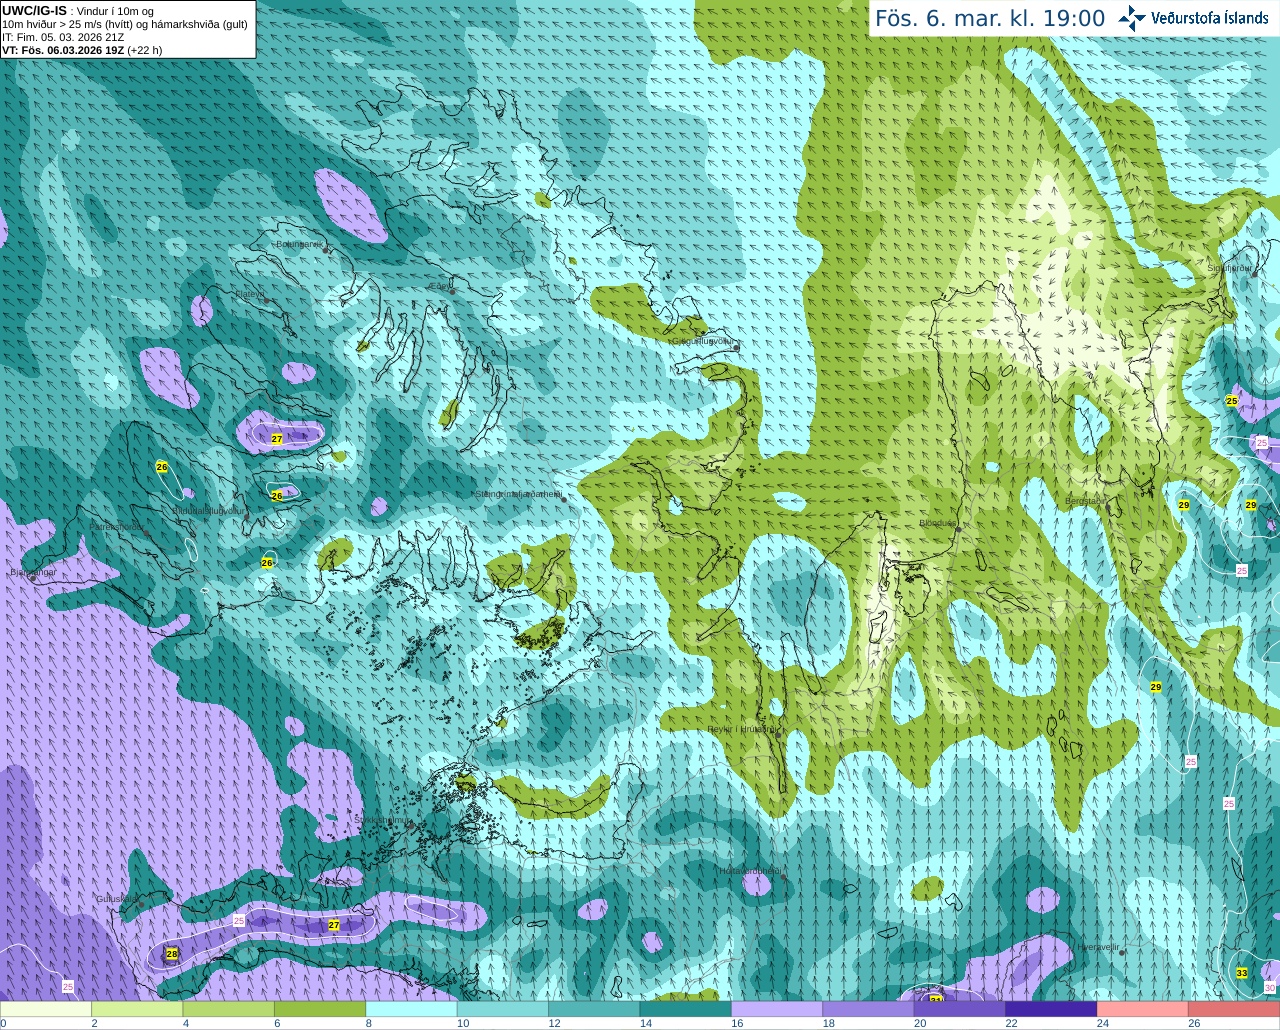Image resolution: width=1280 pixels, height=1030 pixels.
Task: Click the Veðurstofa Íslands logo icon
Action: click(x=1132, y=18)
